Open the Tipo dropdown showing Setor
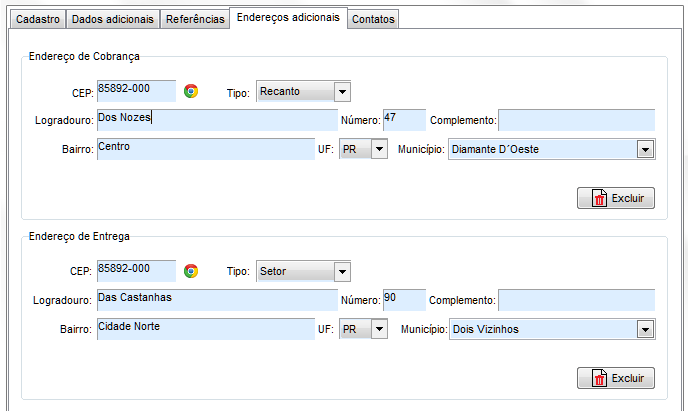The image size is (688, 411). pos(303,271)
